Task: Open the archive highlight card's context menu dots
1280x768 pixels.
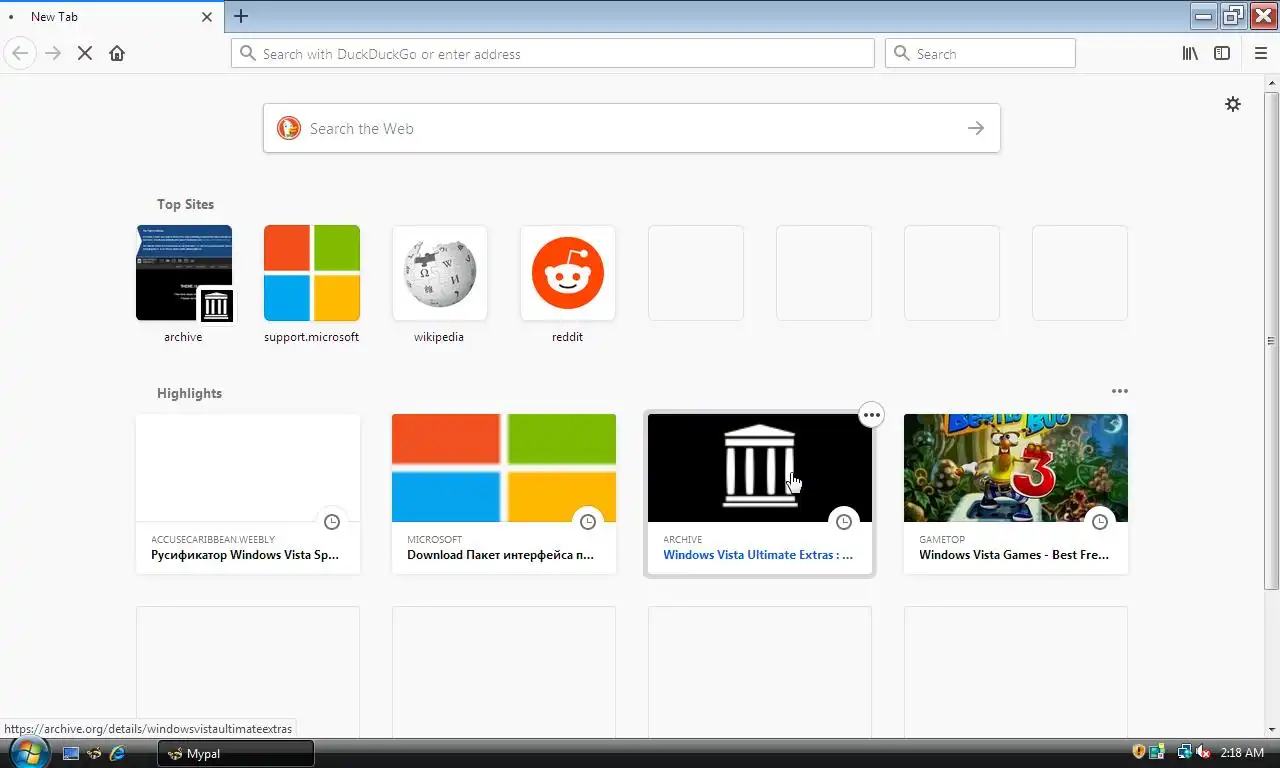Action: tap(872, 415)
